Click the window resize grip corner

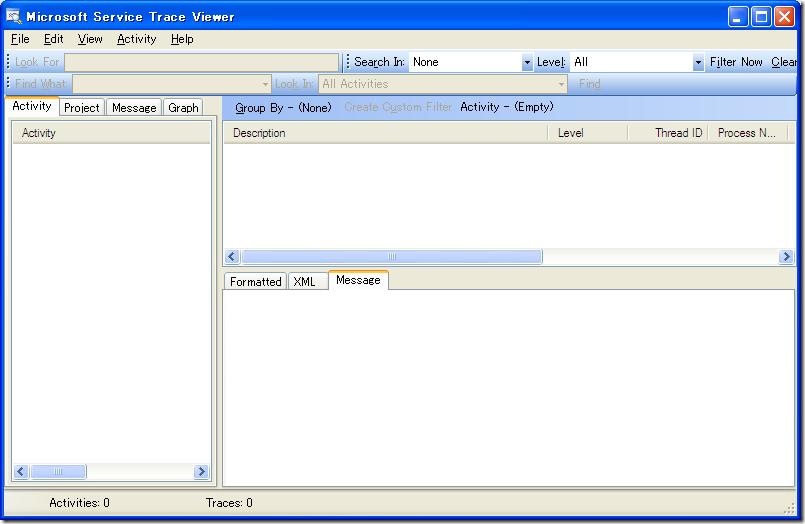tap(790, 509)
